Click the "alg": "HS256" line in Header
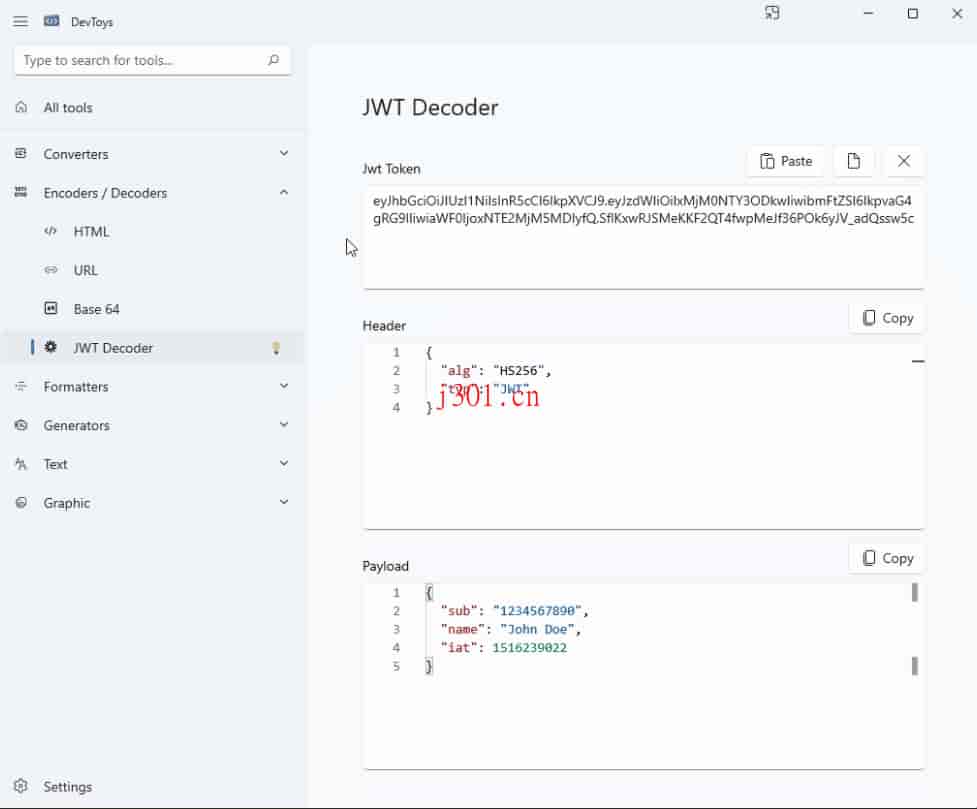The width and height of the screenshot is (977, 809). point(496,370)
